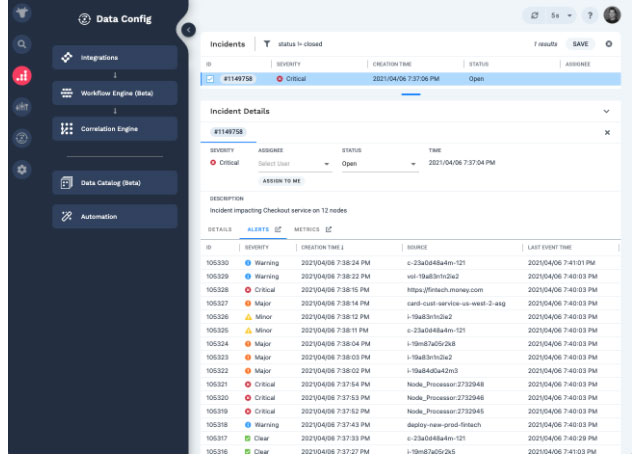This screenshot has height=466, width=644.
Task: Close the incident #1149758 detail tab
Action: click(x=607, y=132)
